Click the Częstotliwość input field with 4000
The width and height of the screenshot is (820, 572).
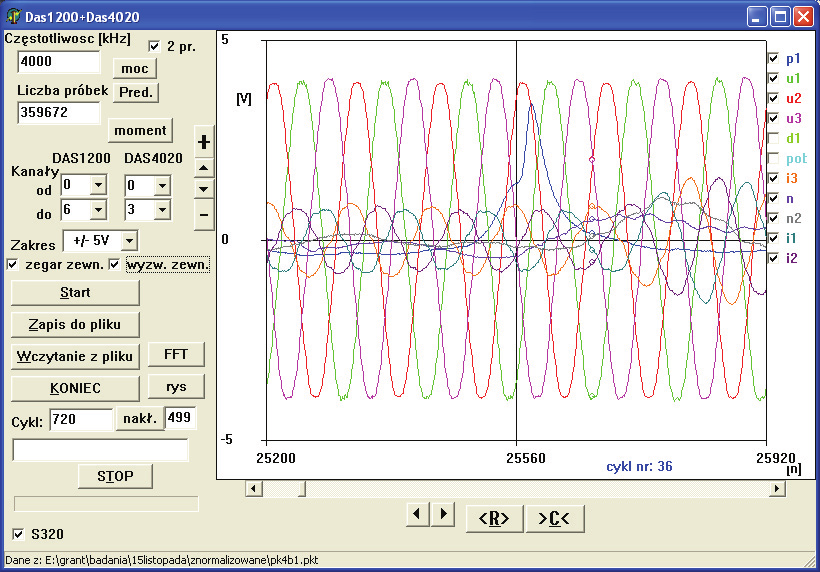tap(59, 62)
